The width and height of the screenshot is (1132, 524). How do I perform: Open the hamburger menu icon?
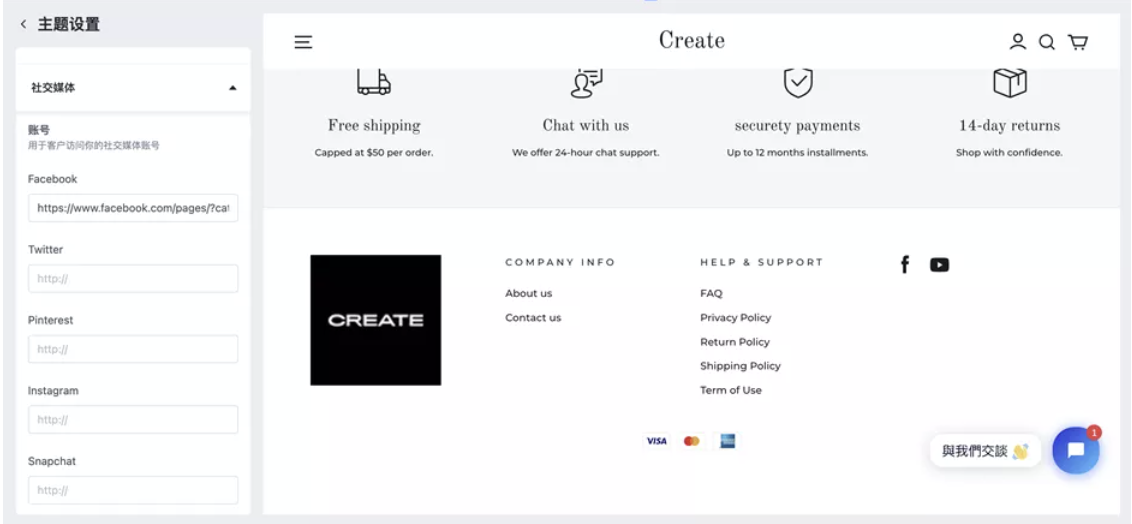(303, 42)
